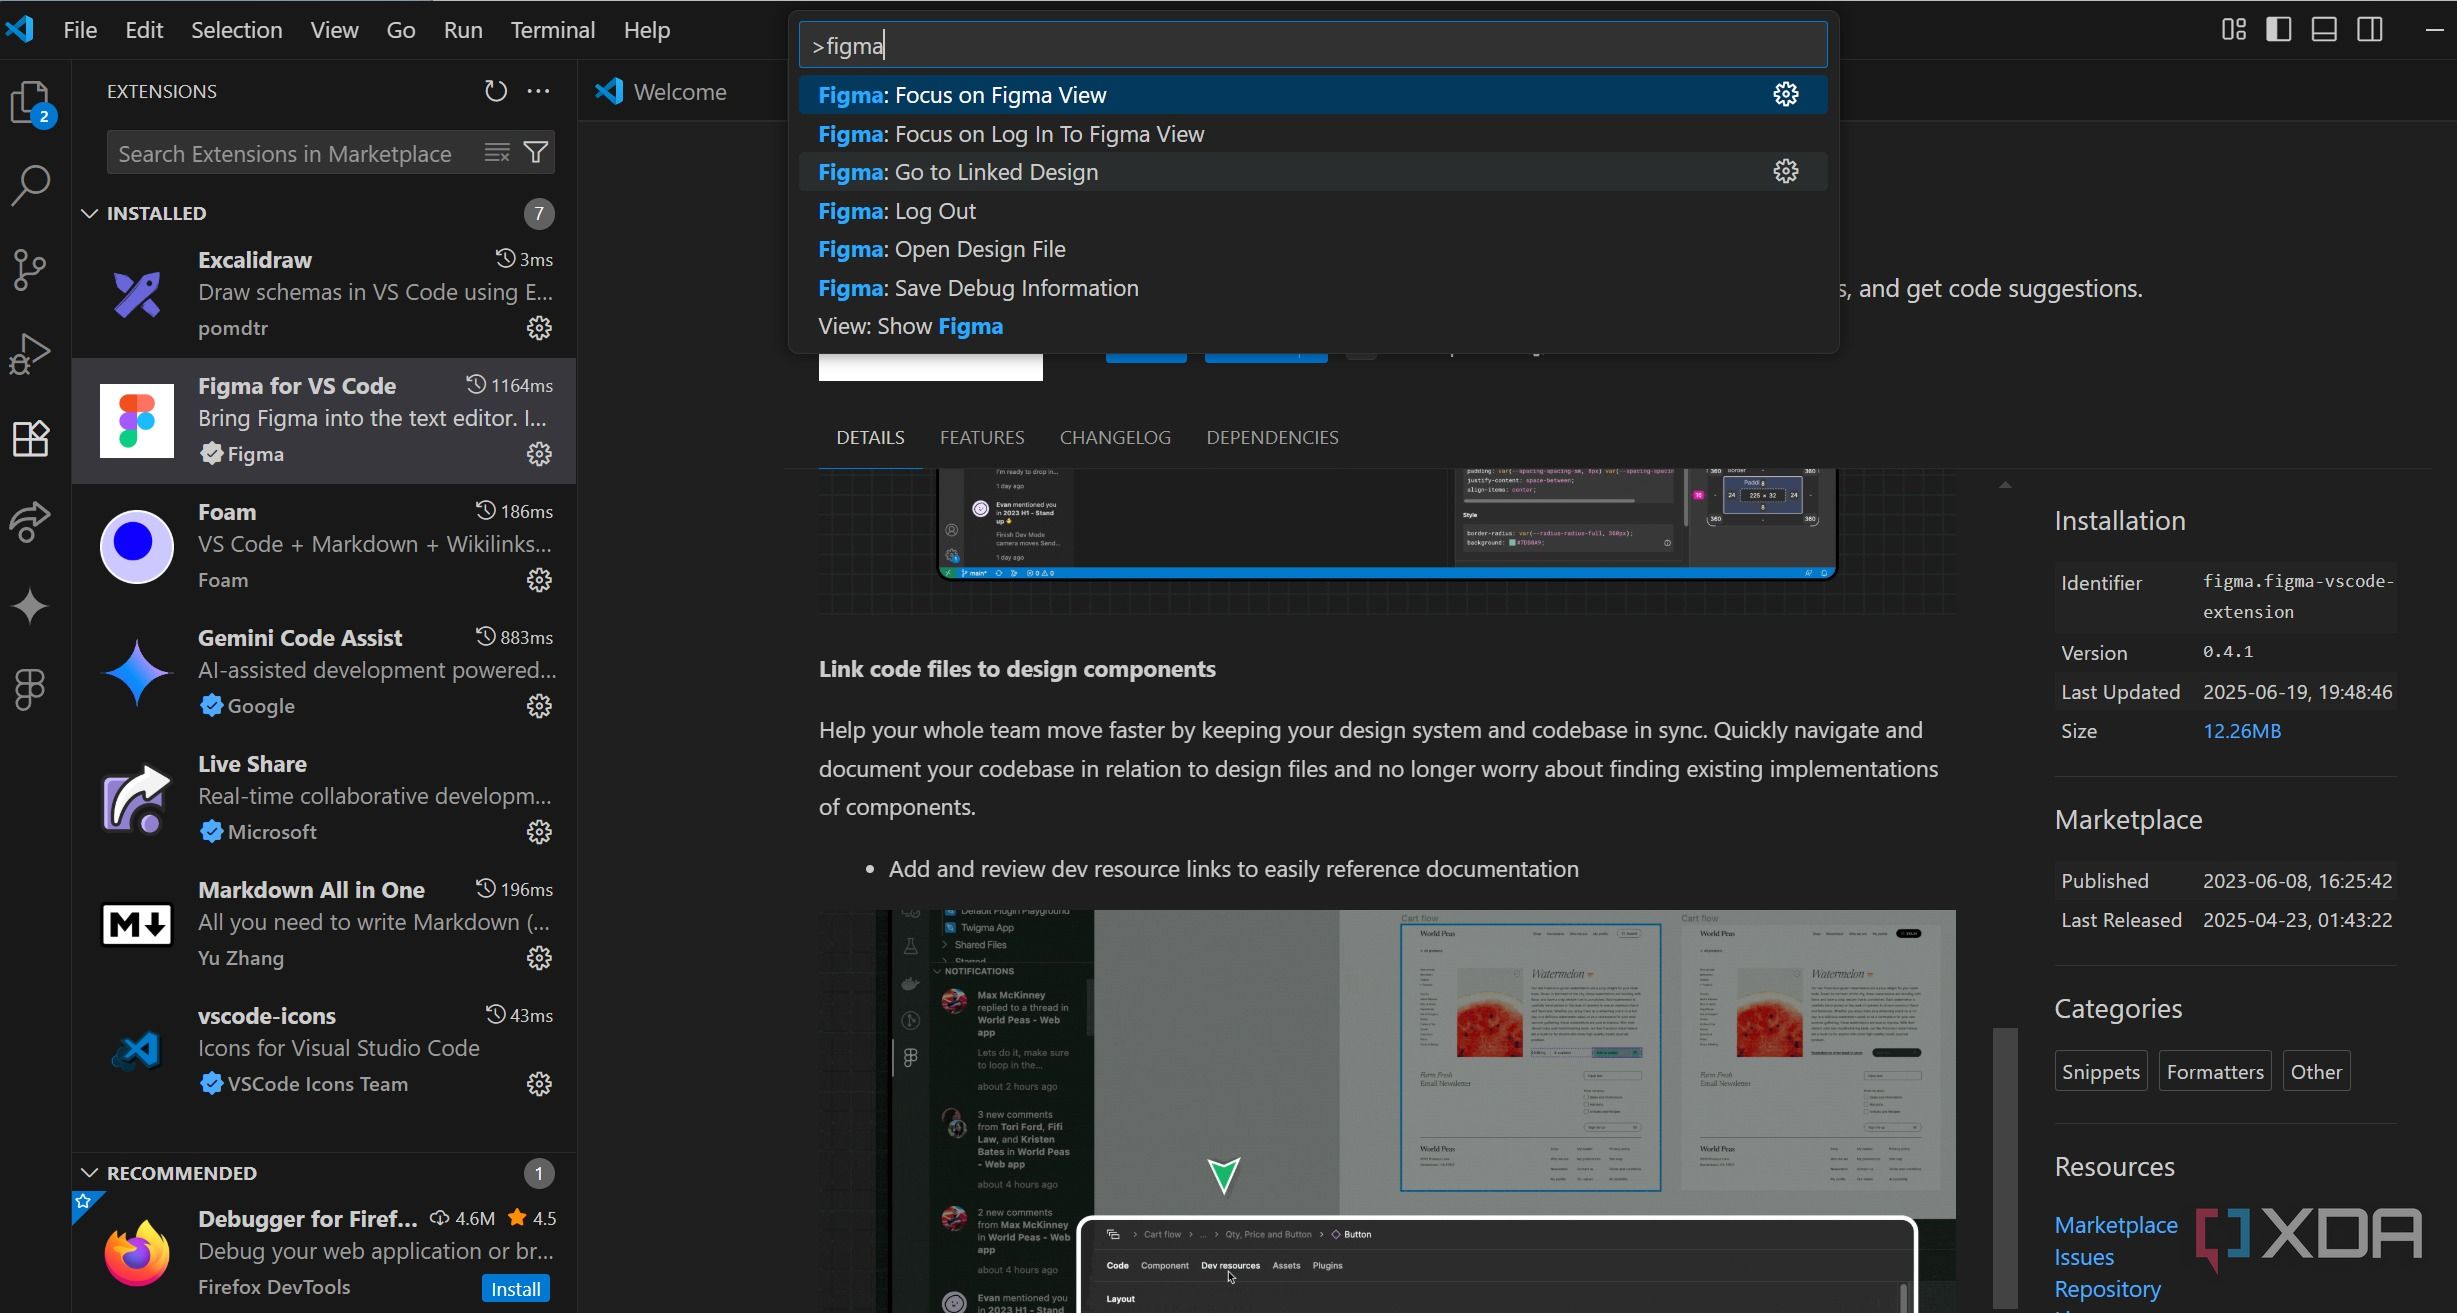2457x1313 pixels.
Task: Choose Figma: Open Design File command
Action: pos(1313,249)
